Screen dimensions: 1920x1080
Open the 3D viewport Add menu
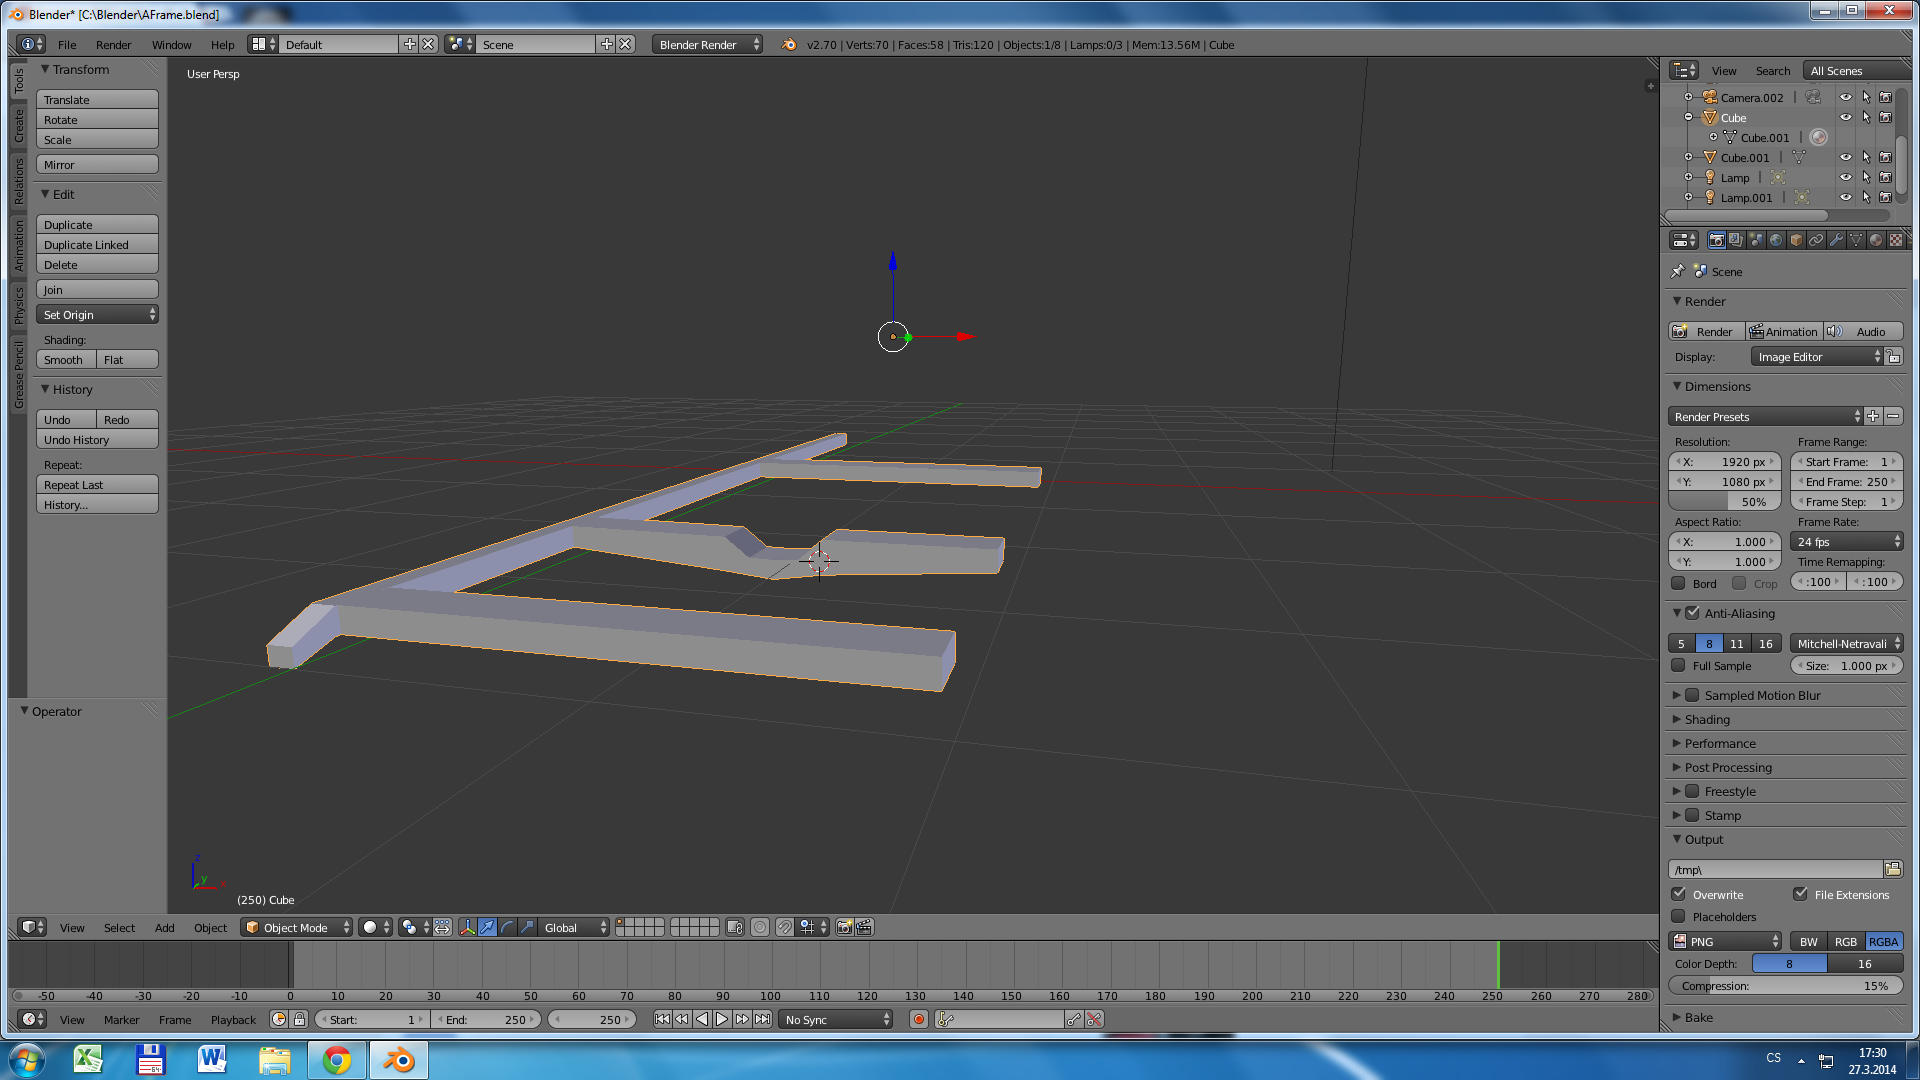164,927
